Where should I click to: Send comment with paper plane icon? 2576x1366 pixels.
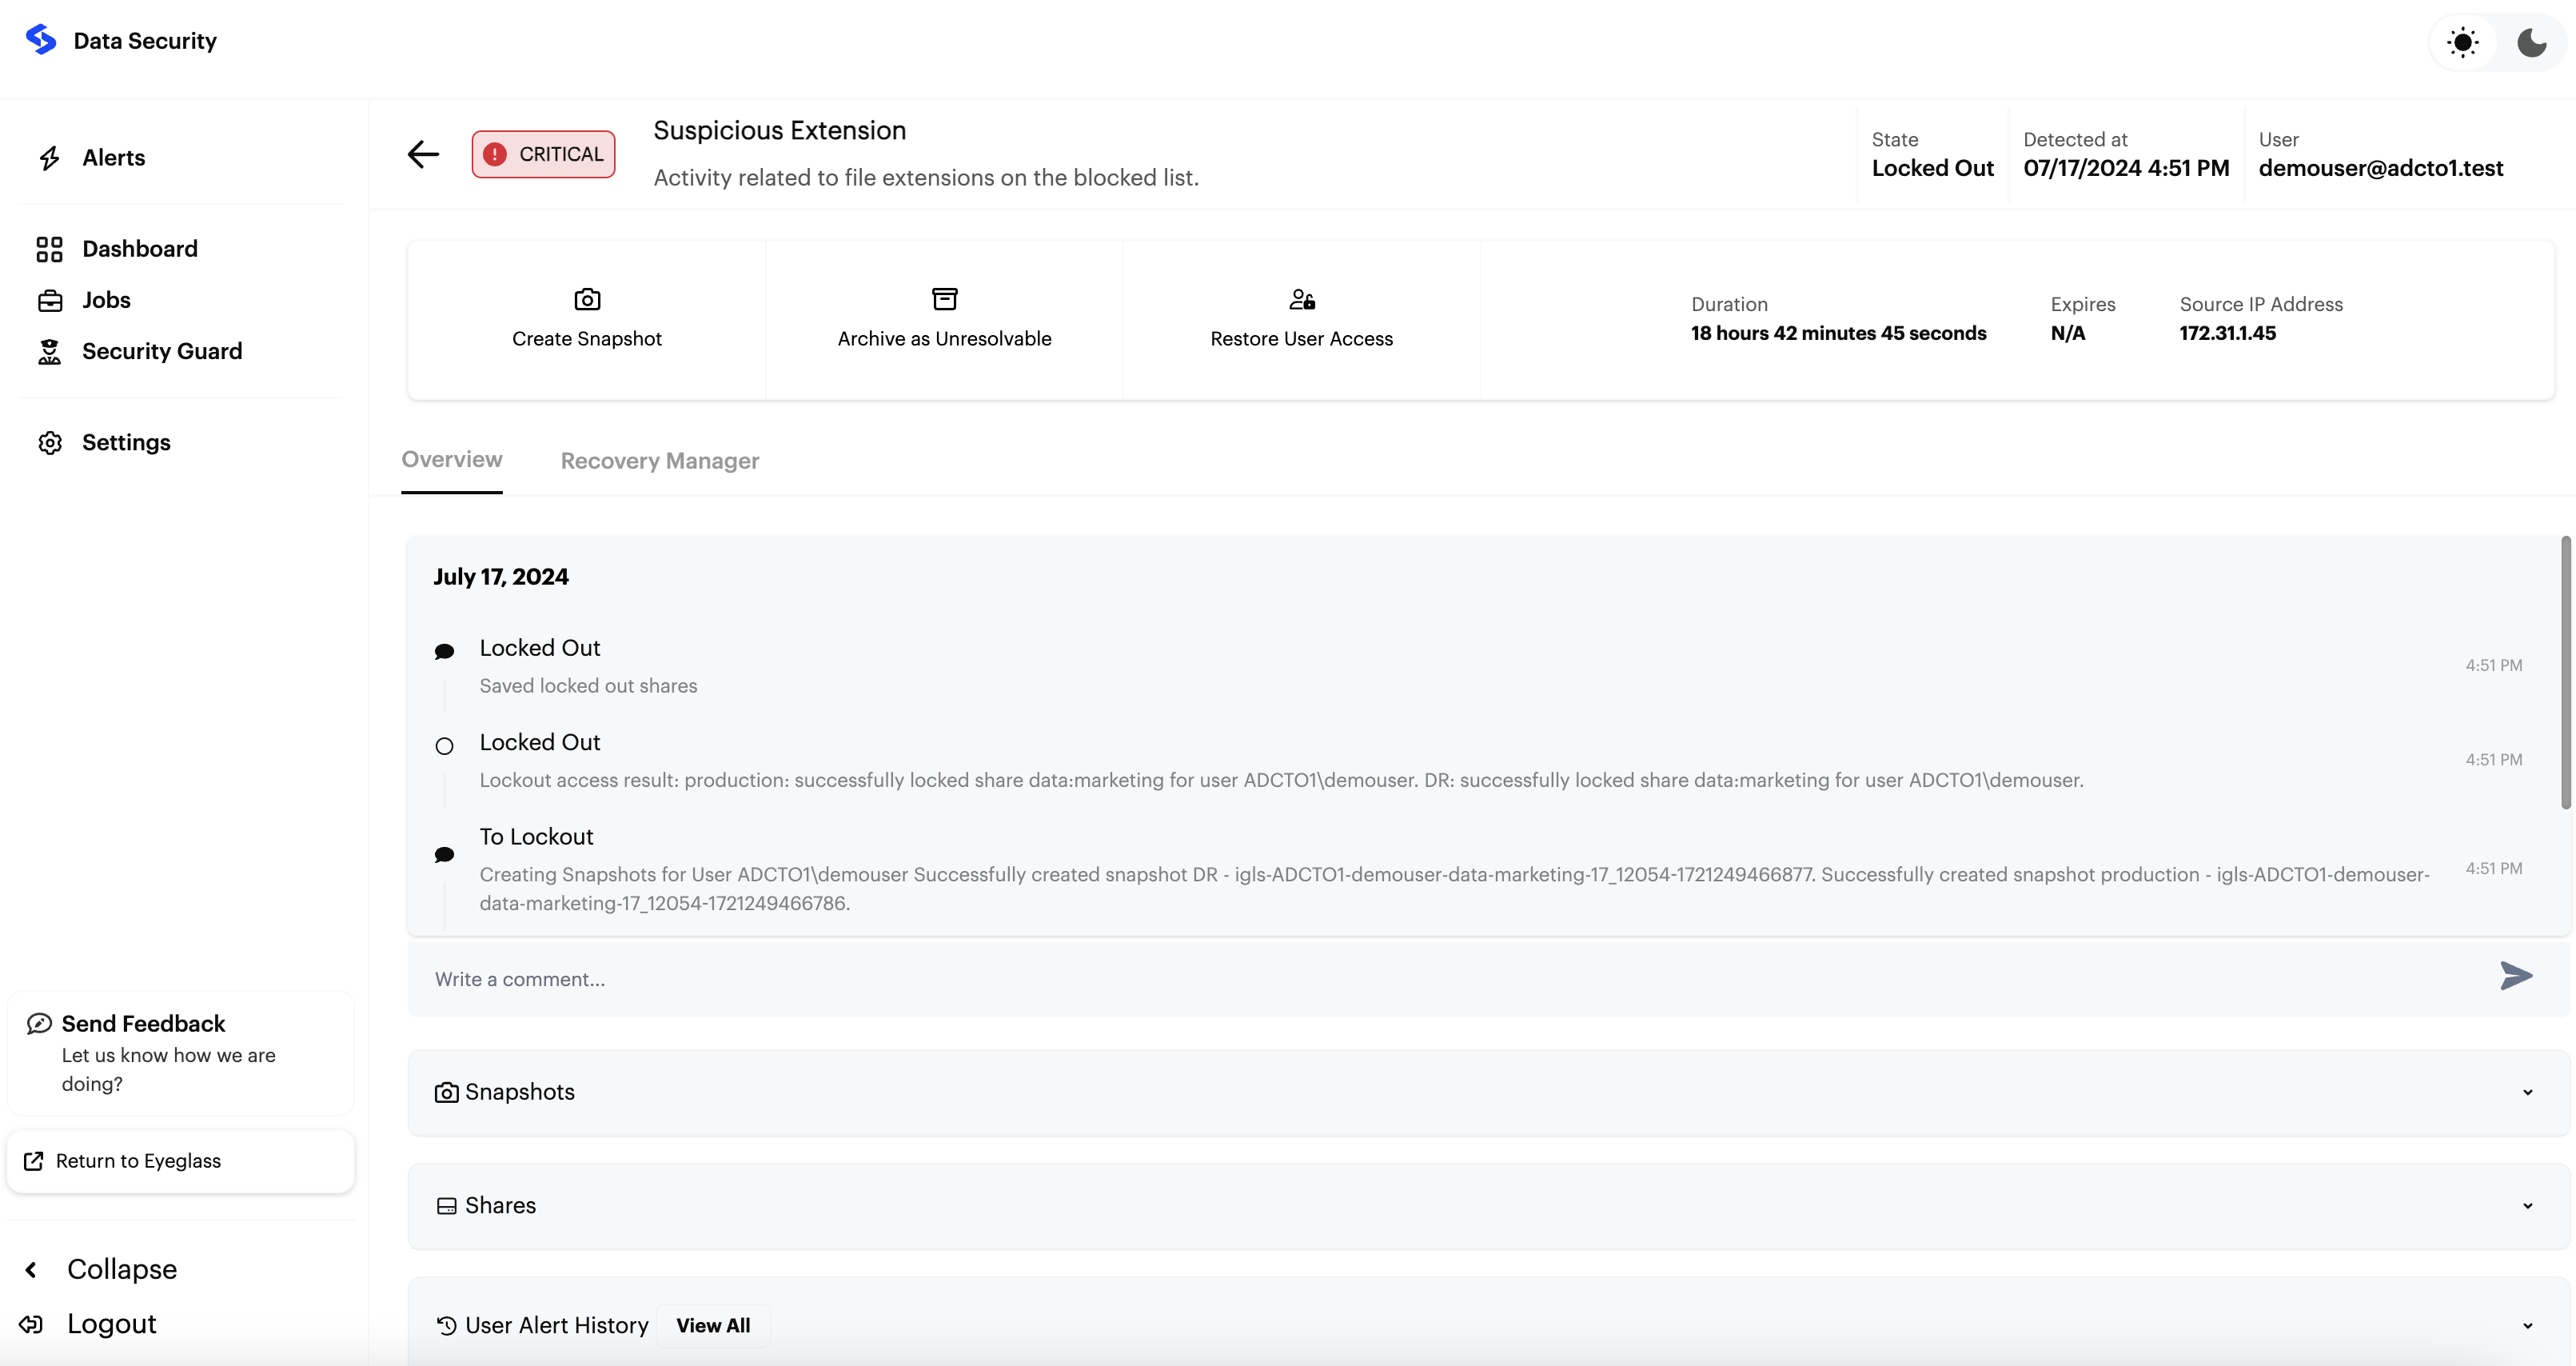tap(2515, 976)
